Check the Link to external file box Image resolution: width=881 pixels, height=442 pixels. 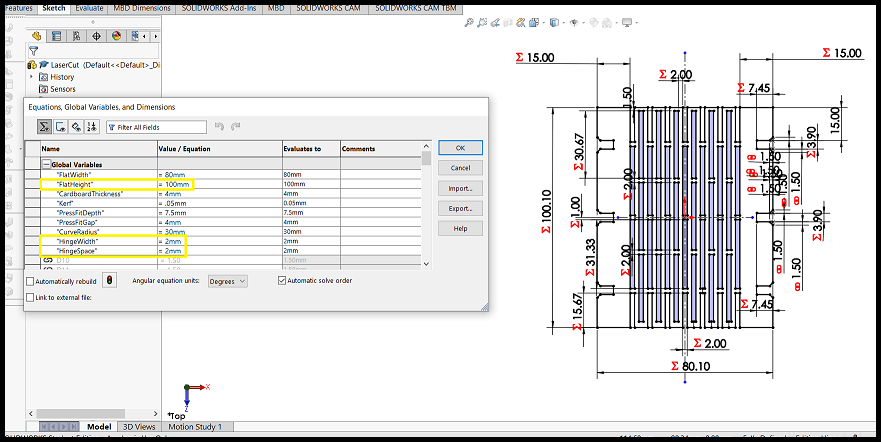tap(30, 298)
